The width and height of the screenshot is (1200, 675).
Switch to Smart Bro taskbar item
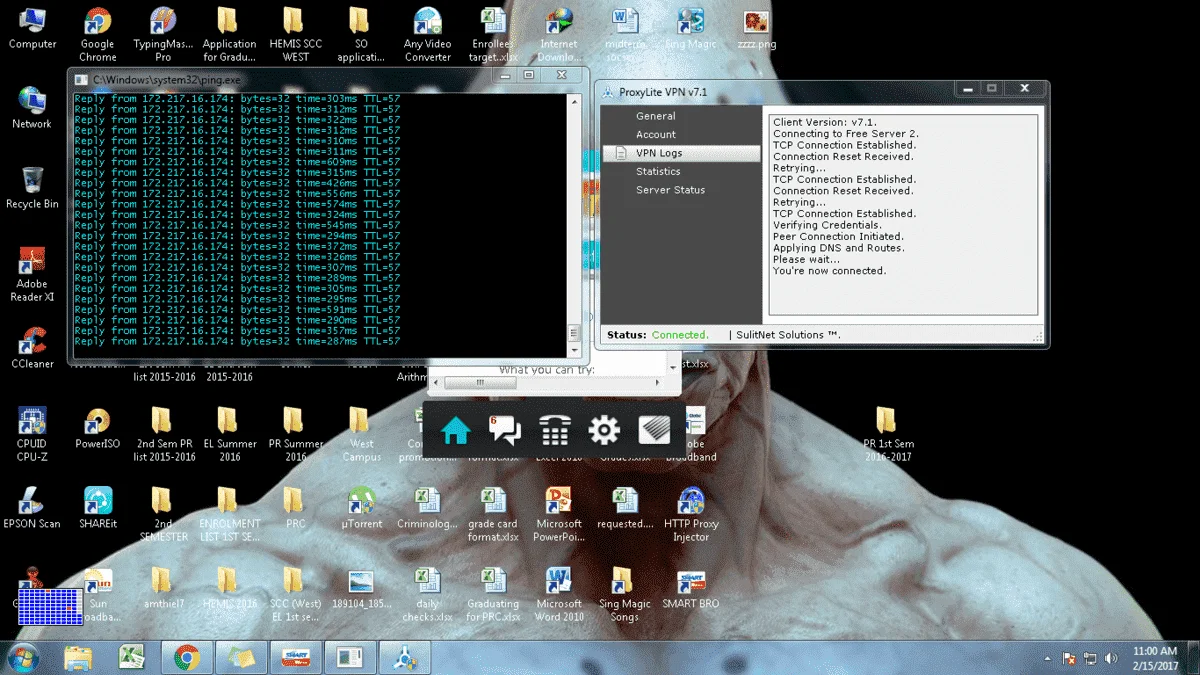(294, 658)
